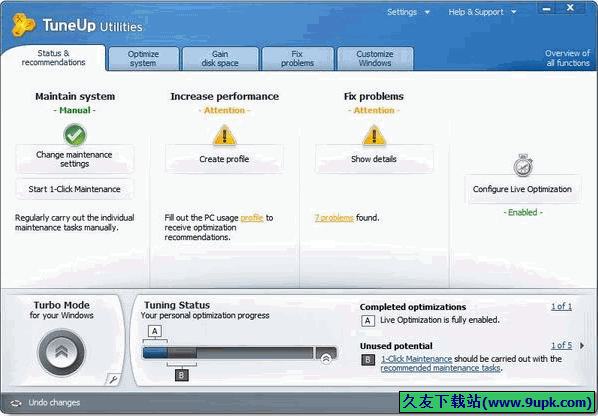Open the Fix problems tab

(297, 59)
